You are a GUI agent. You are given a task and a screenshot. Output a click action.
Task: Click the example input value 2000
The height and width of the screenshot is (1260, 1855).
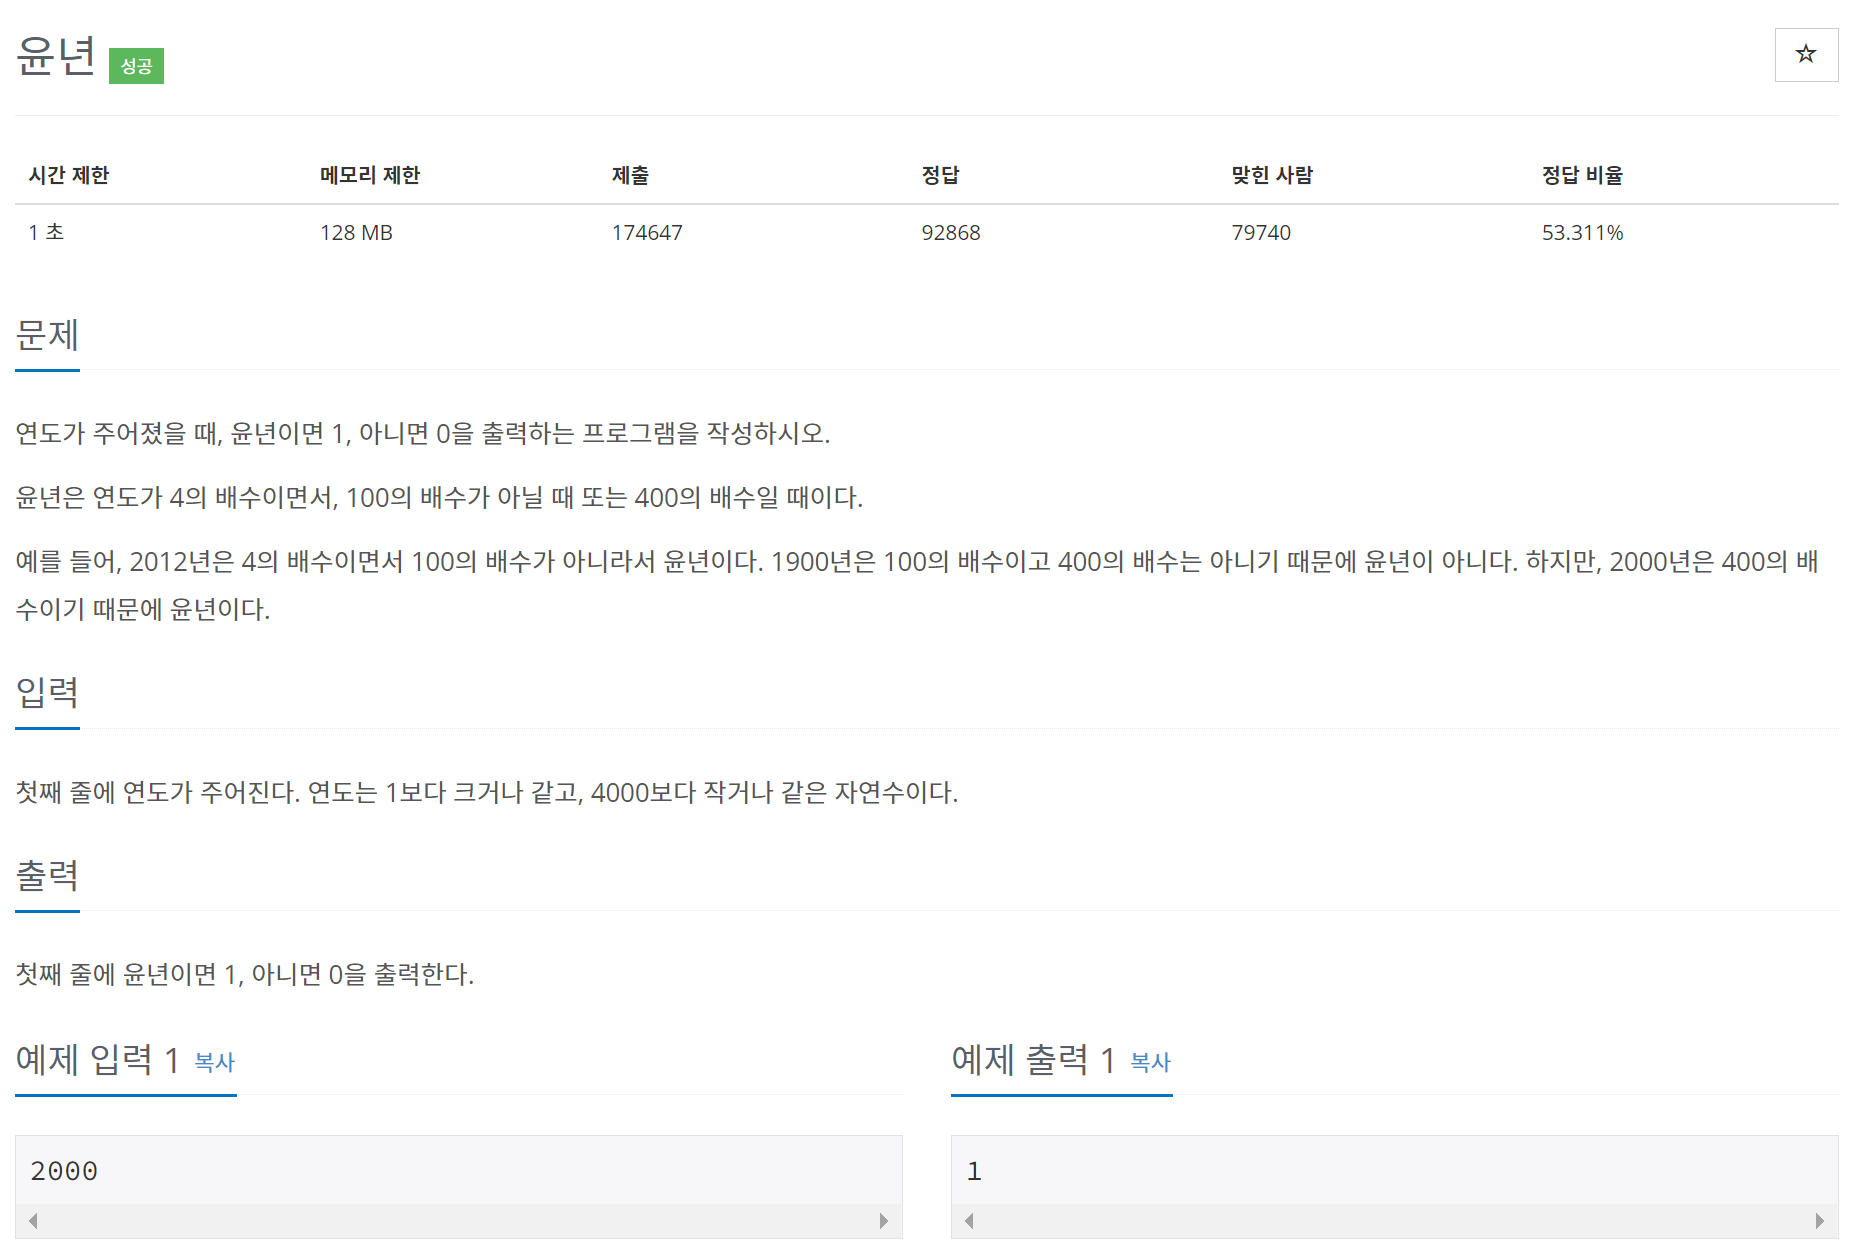(64, 1171)
